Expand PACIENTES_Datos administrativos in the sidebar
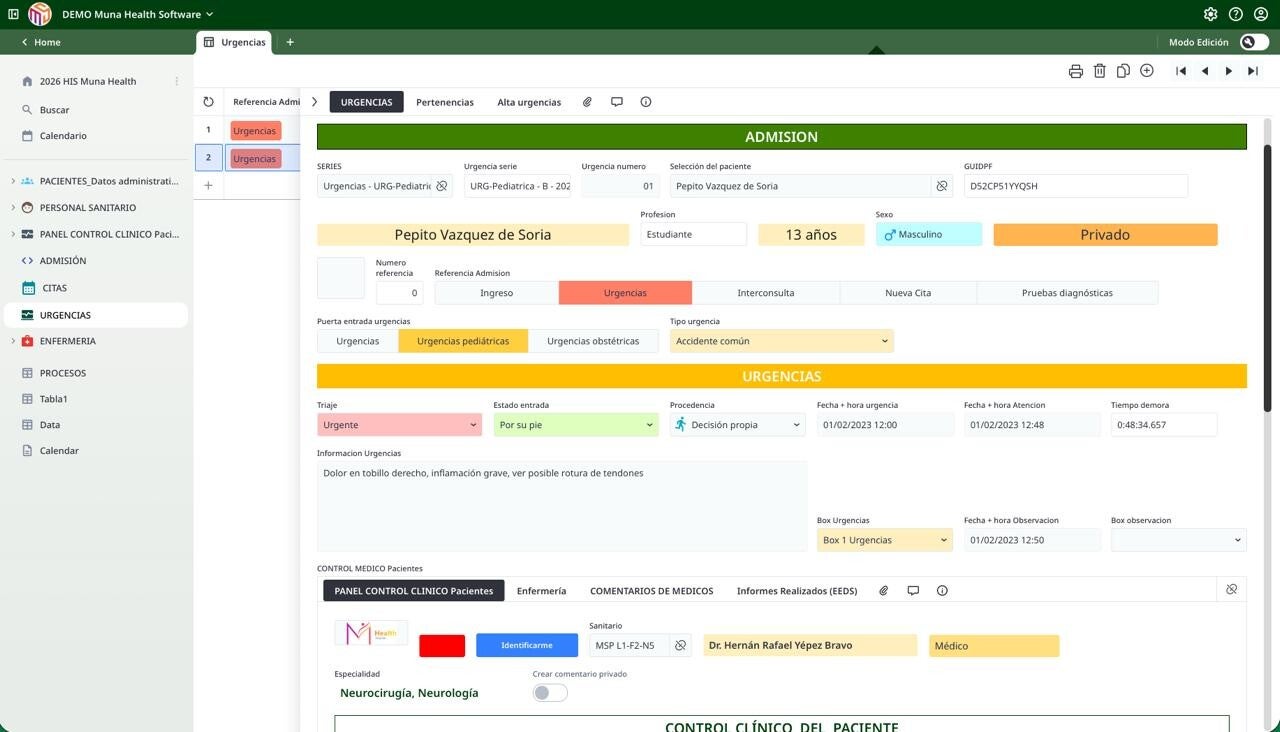This screenshot has width=1280, height=732. tap(13, 181)
